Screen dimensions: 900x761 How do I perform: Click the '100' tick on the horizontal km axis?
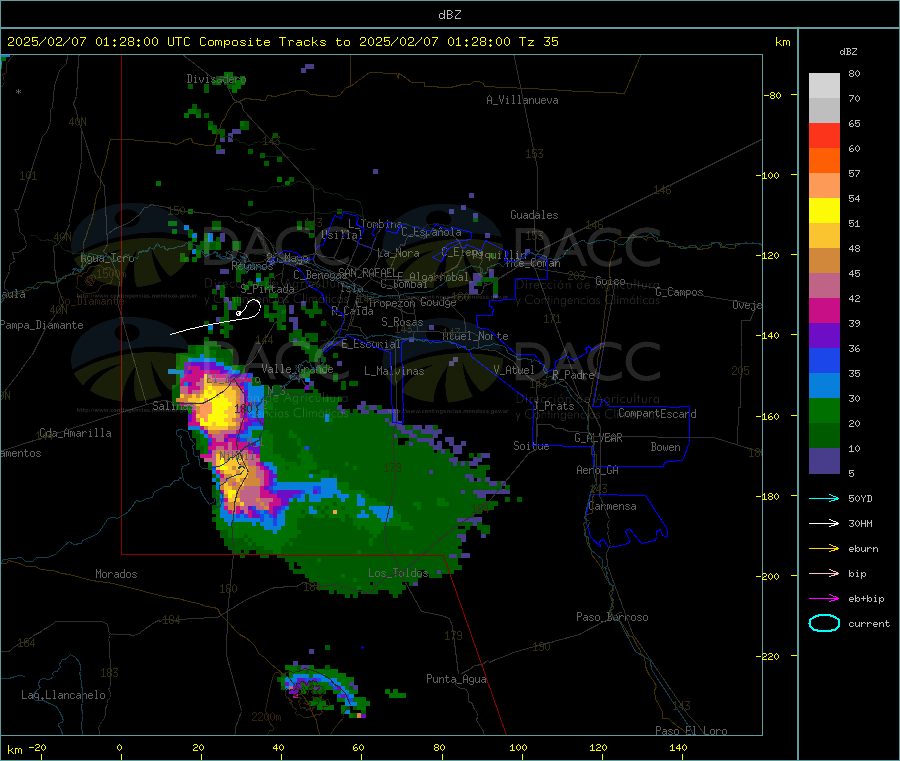point(518,747)
